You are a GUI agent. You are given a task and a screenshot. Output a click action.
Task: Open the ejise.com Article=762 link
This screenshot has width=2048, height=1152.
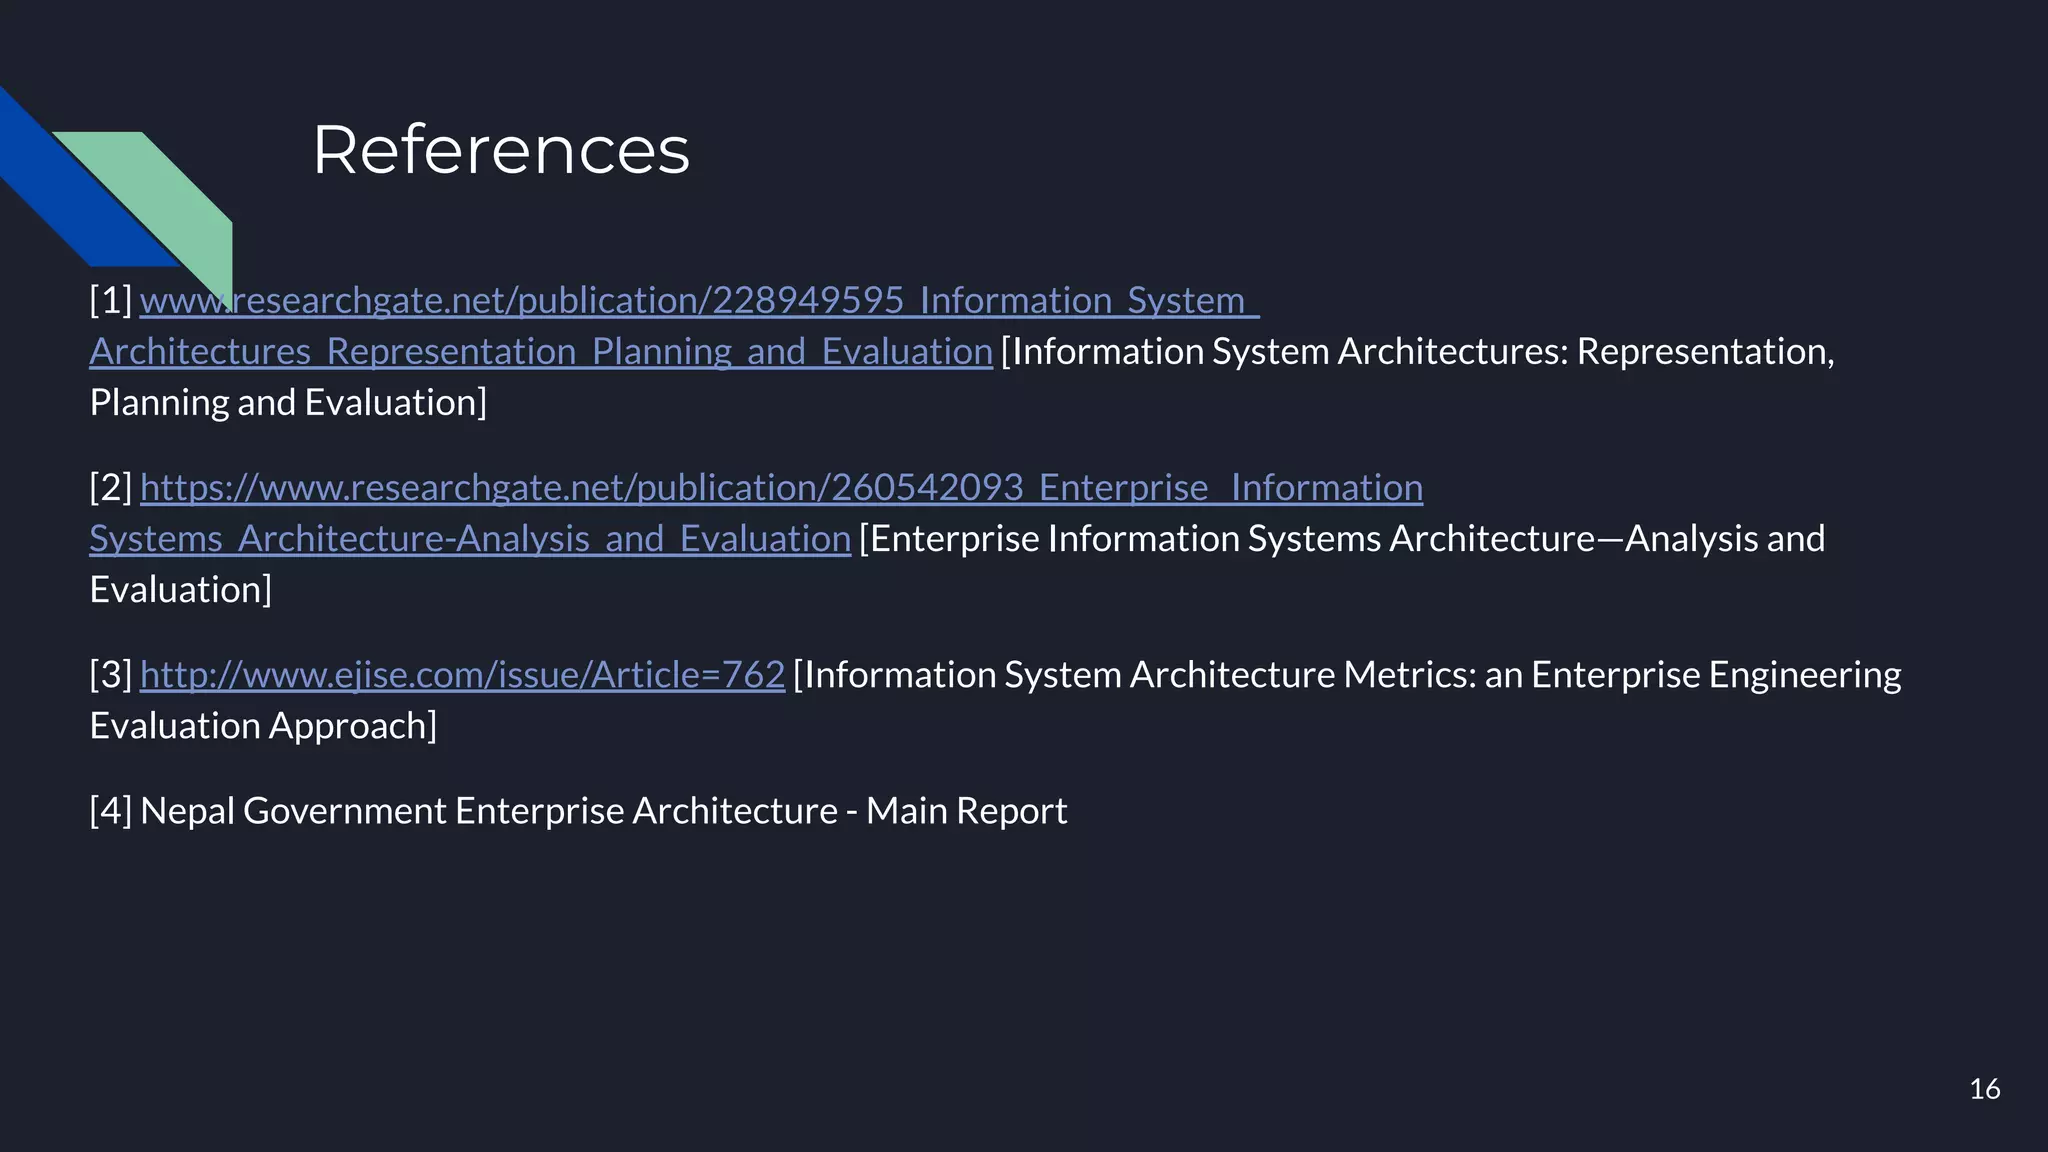462,674
